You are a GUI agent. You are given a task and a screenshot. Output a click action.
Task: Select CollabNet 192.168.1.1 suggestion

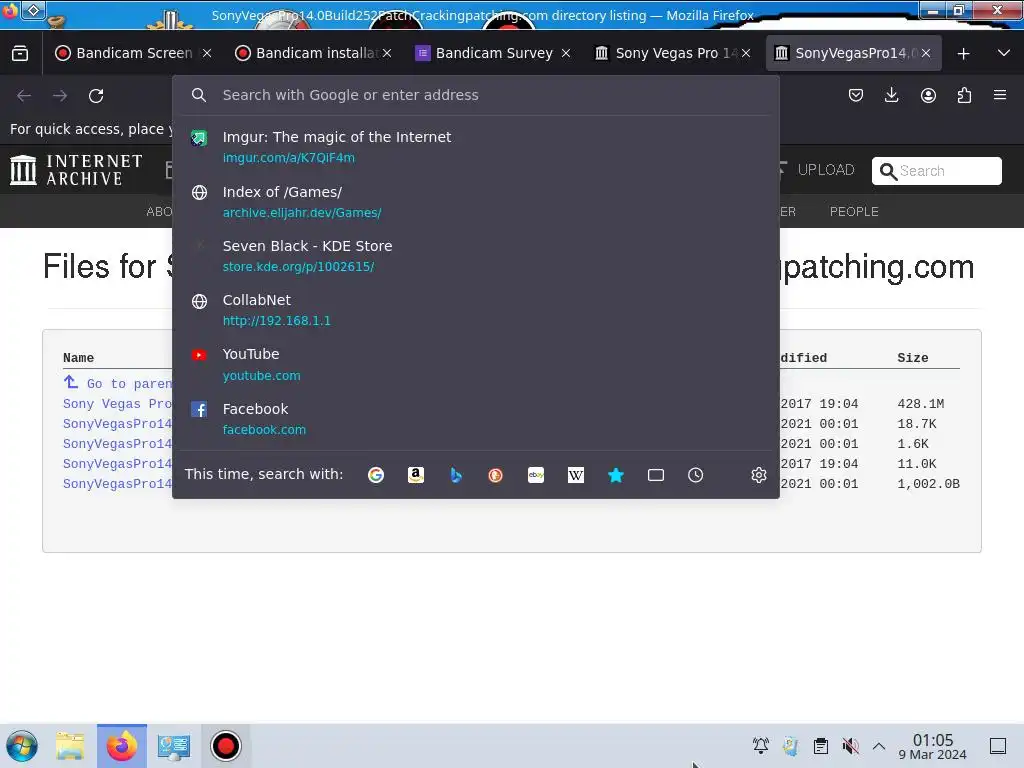click(x=475, y=310)
